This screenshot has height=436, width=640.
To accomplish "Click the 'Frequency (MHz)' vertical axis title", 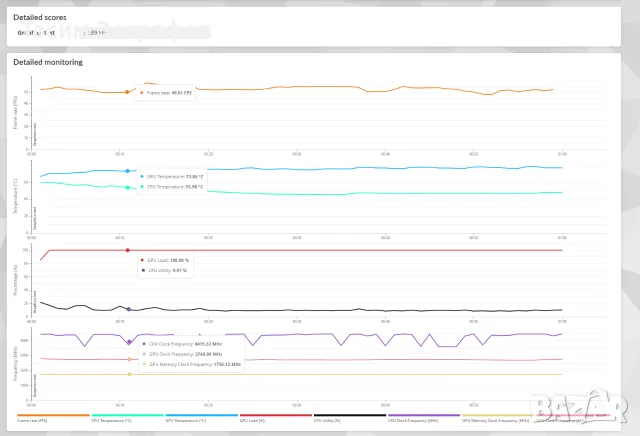I will tap(16, 364).
